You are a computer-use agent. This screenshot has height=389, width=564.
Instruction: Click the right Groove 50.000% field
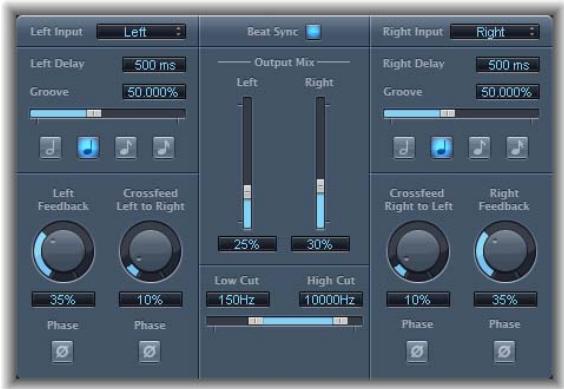pos(508,92)
